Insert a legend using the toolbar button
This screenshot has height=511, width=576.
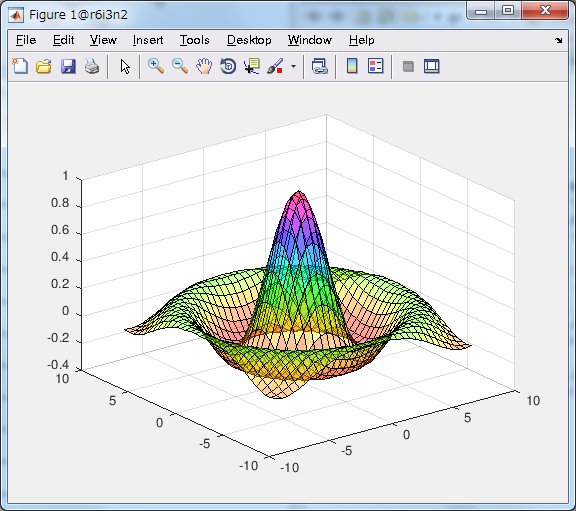(375, 66)
